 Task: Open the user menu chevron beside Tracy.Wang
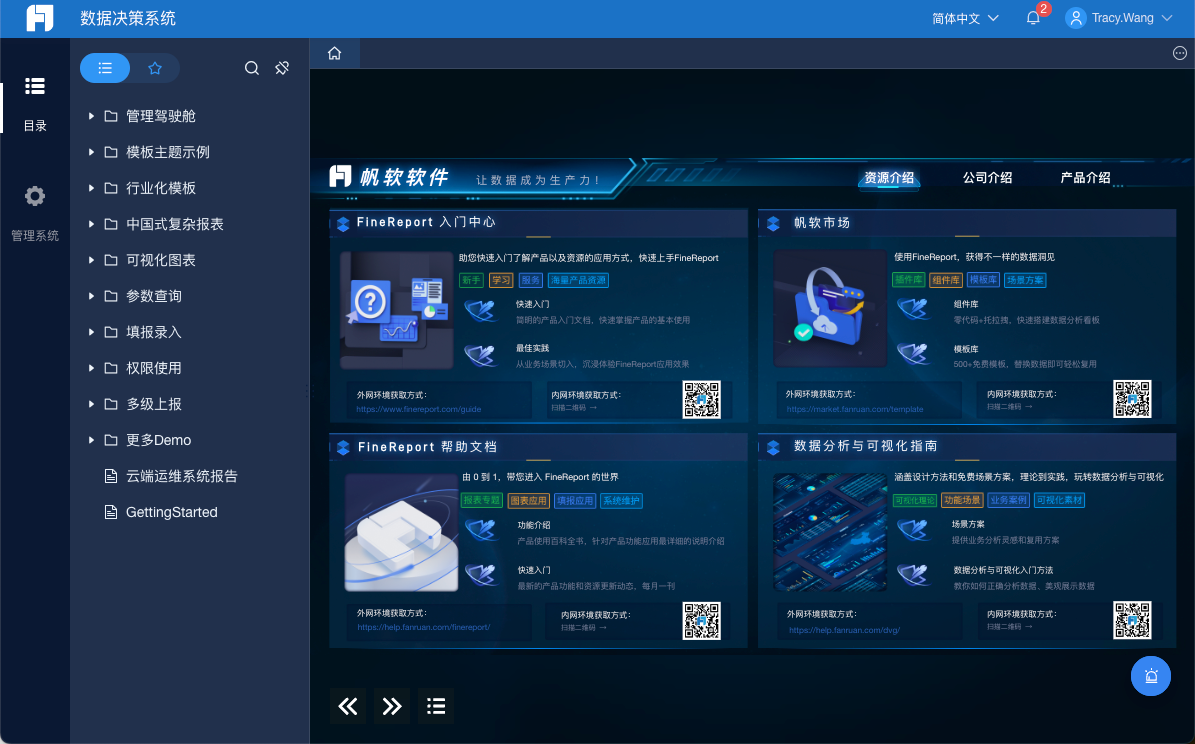pyautogui.click(x=1167, y=18)
